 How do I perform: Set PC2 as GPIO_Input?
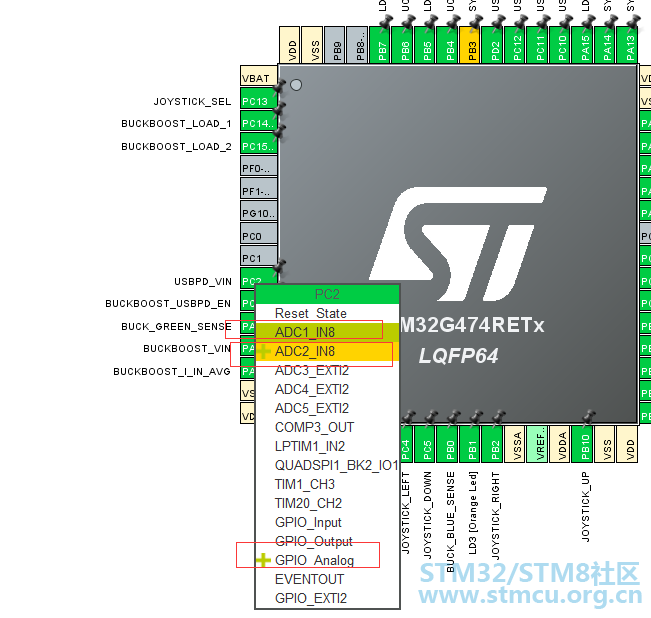[327, 522]
